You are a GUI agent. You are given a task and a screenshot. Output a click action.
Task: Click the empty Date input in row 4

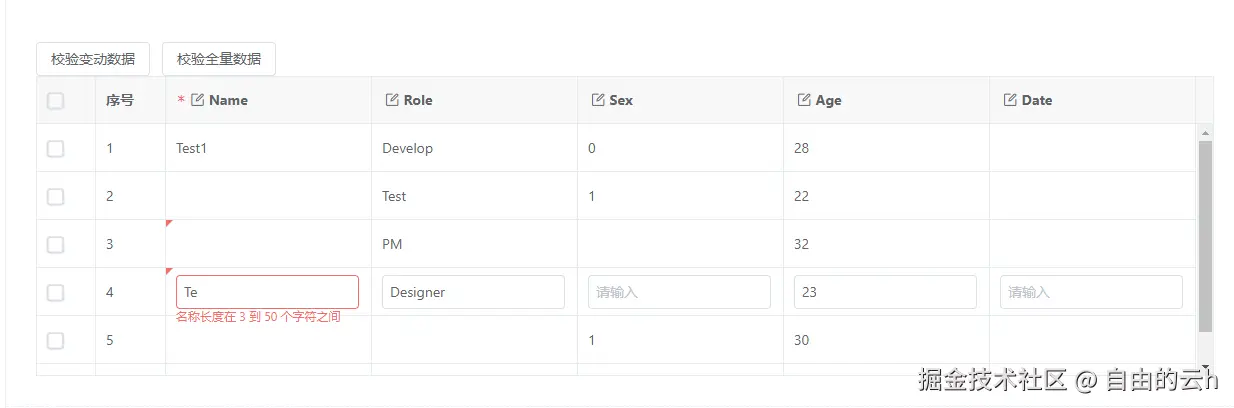pos(1091,292)
